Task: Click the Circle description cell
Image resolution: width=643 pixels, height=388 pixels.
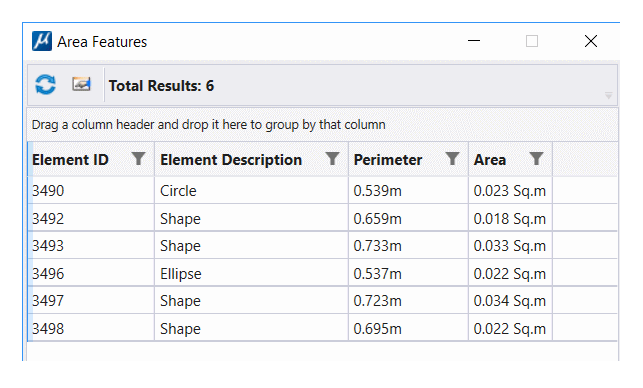Action: point(251,190)
